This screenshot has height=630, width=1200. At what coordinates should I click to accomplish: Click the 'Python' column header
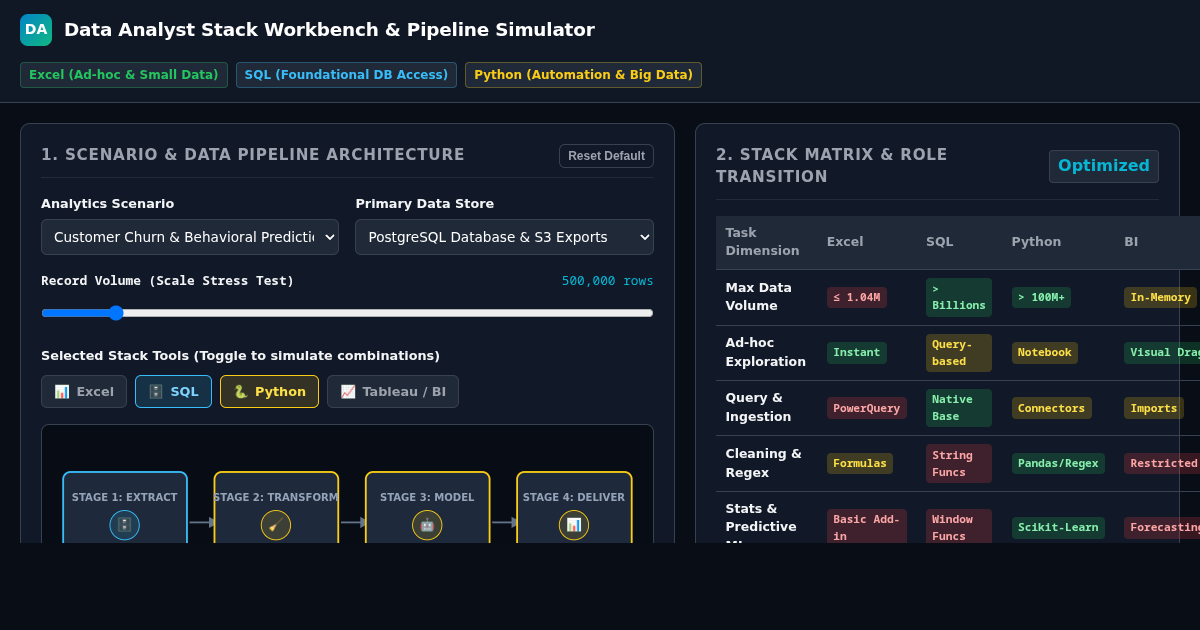point(1034,242)
